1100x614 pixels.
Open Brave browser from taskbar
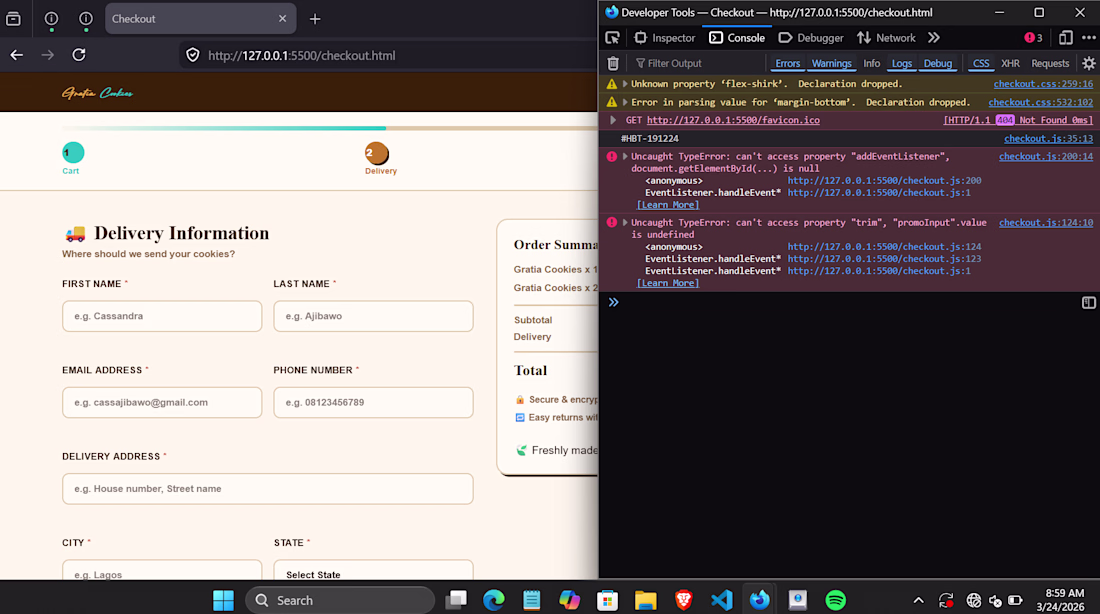pyautogui.click(x=683, y=600)
